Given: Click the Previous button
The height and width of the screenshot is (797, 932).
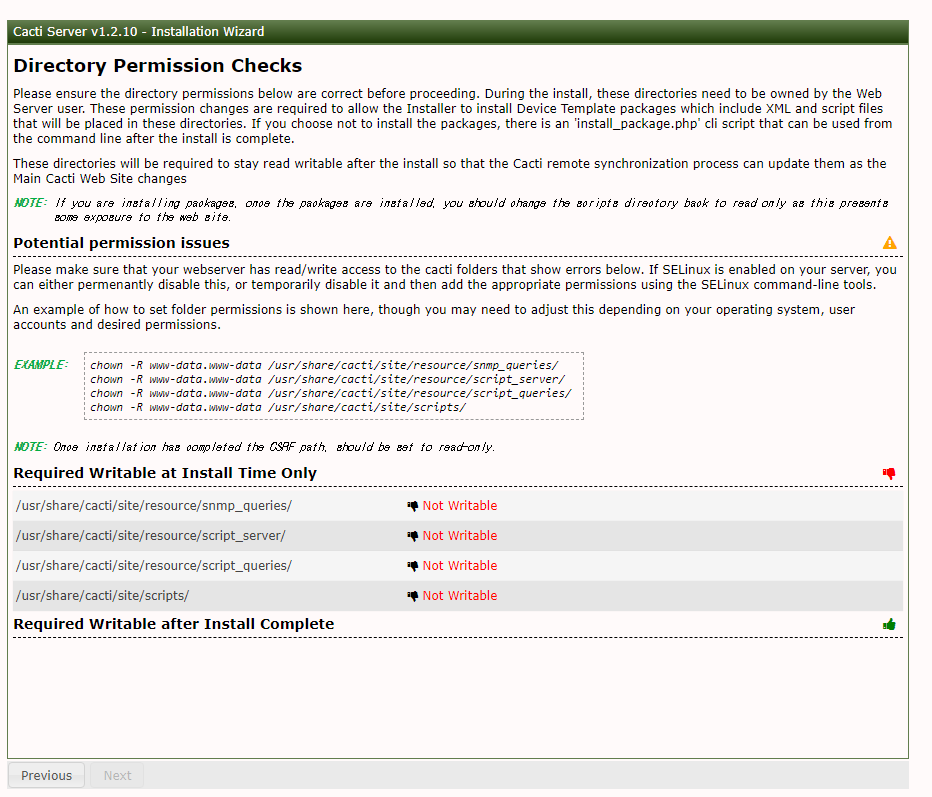Looking at the screenshot, I should 46,775.
